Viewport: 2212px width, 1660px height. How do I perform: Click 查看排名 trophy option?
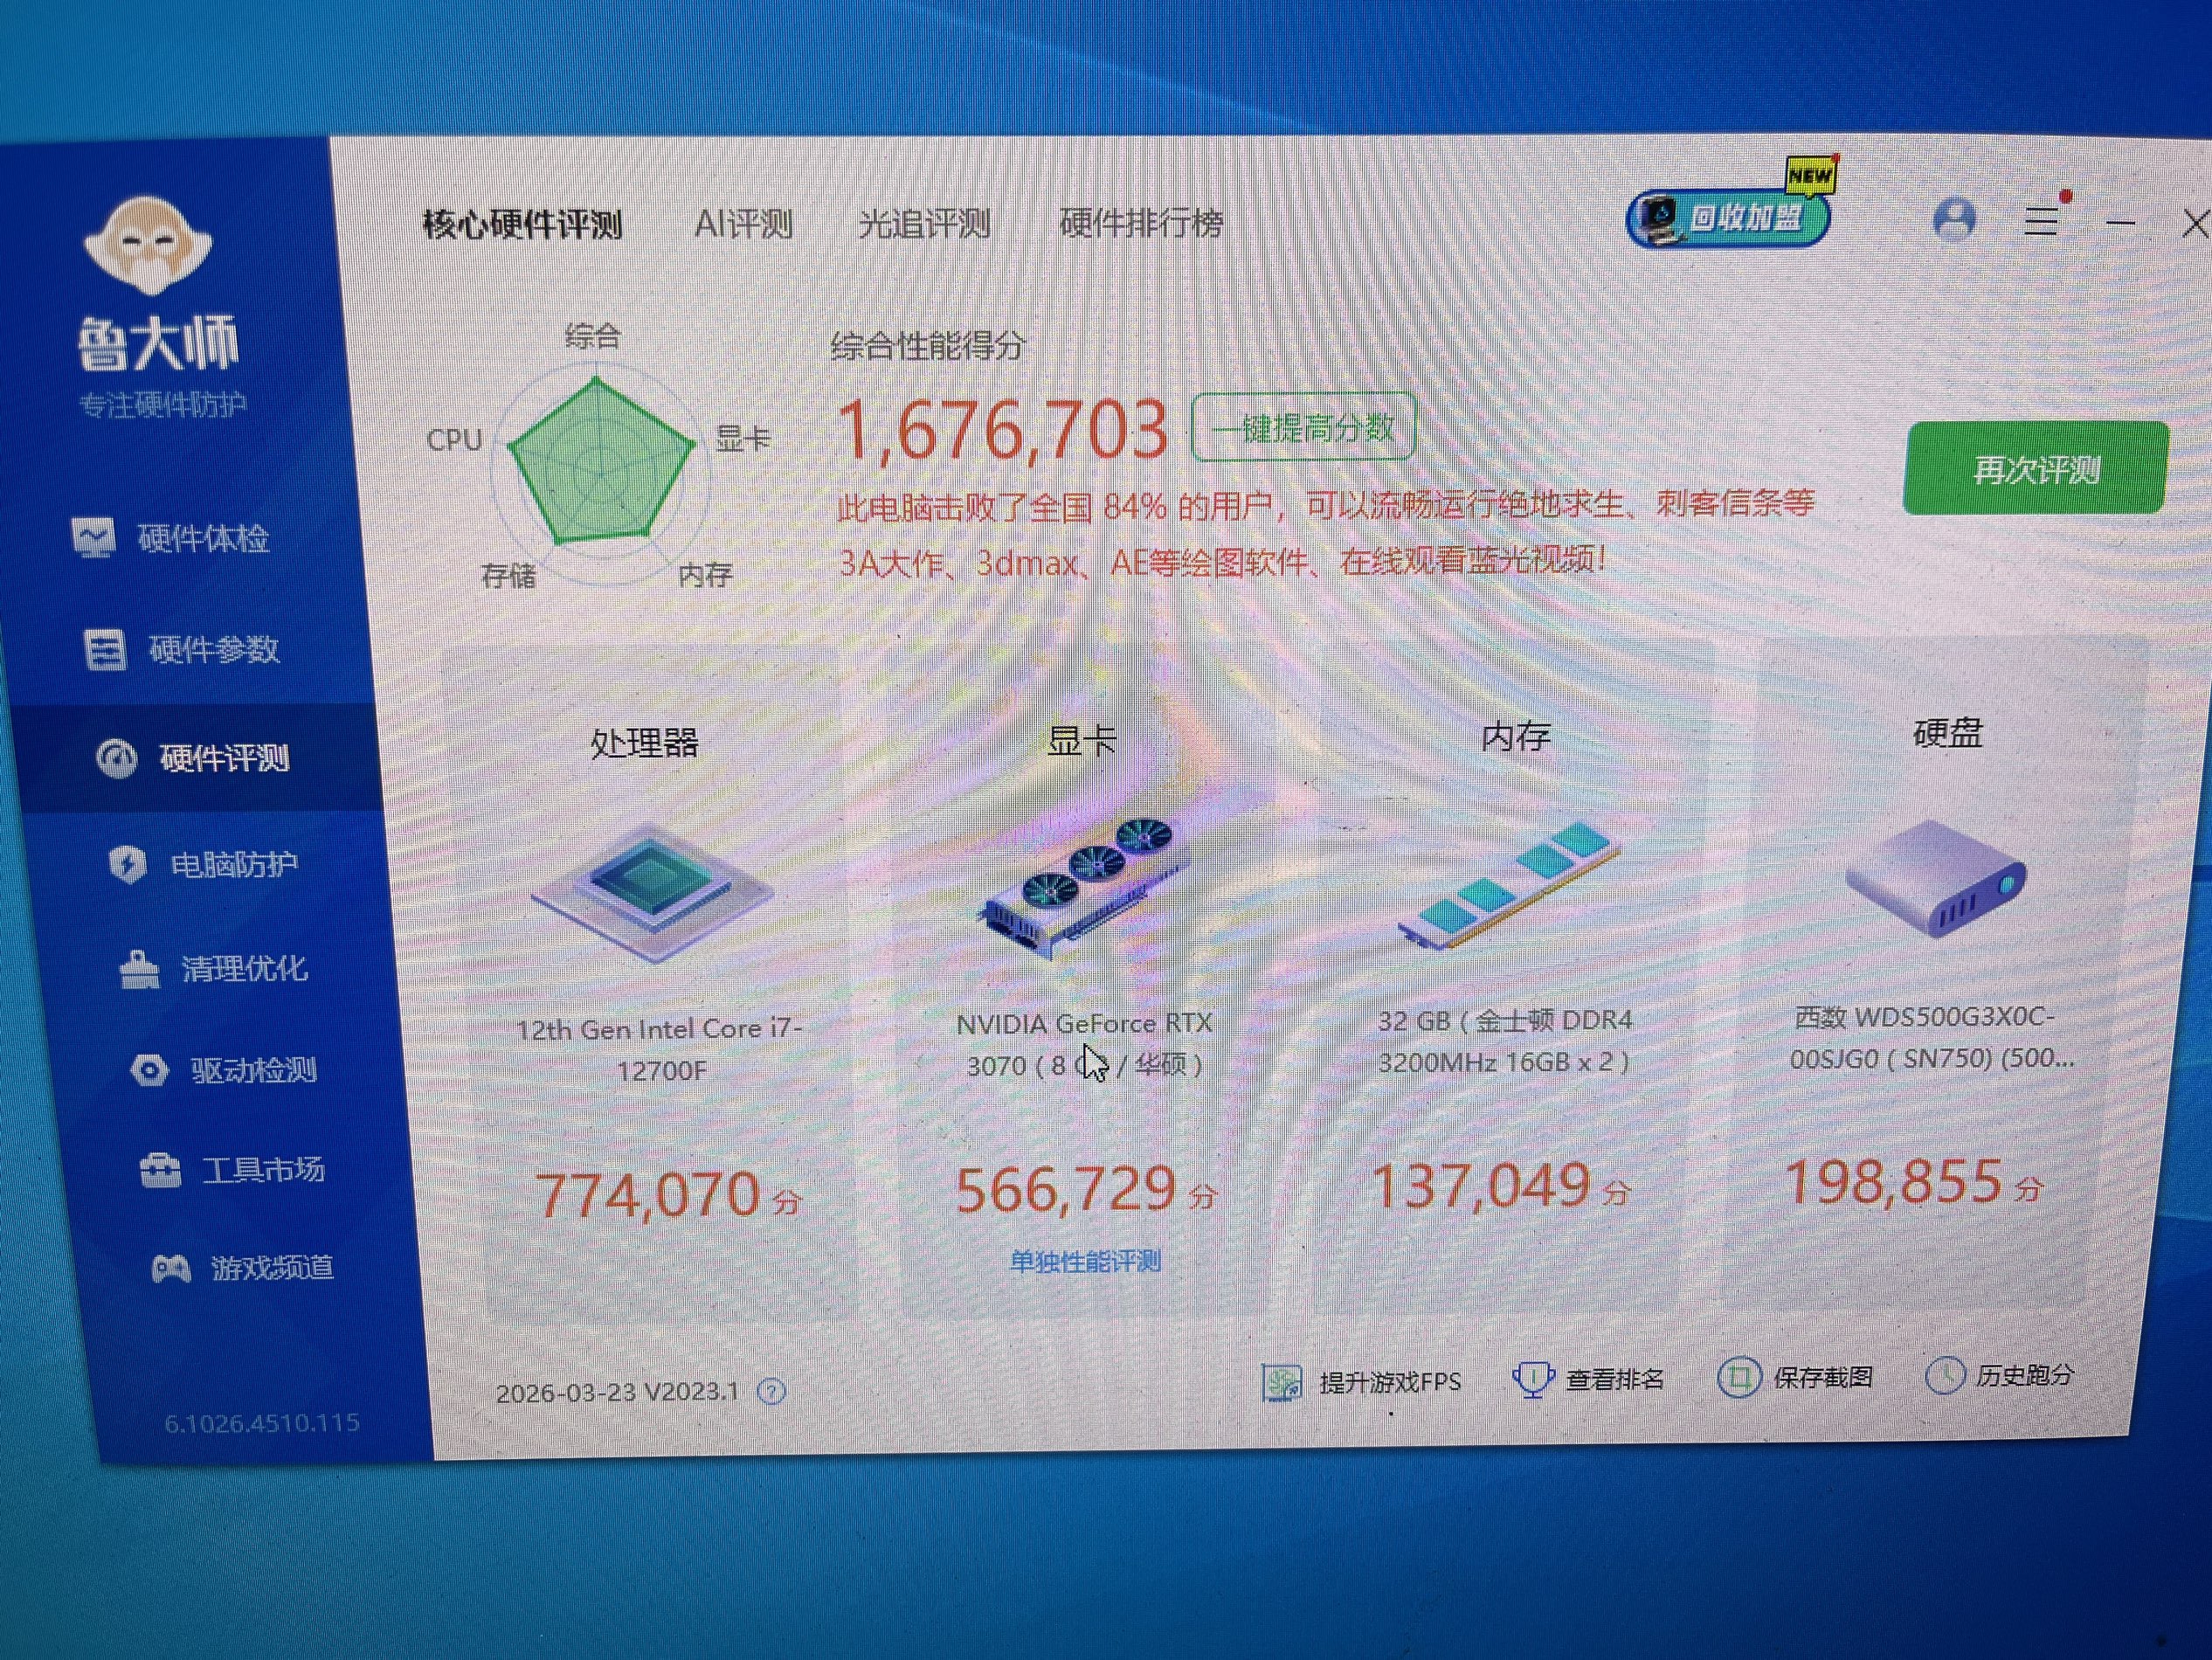click(1612, 1379)
